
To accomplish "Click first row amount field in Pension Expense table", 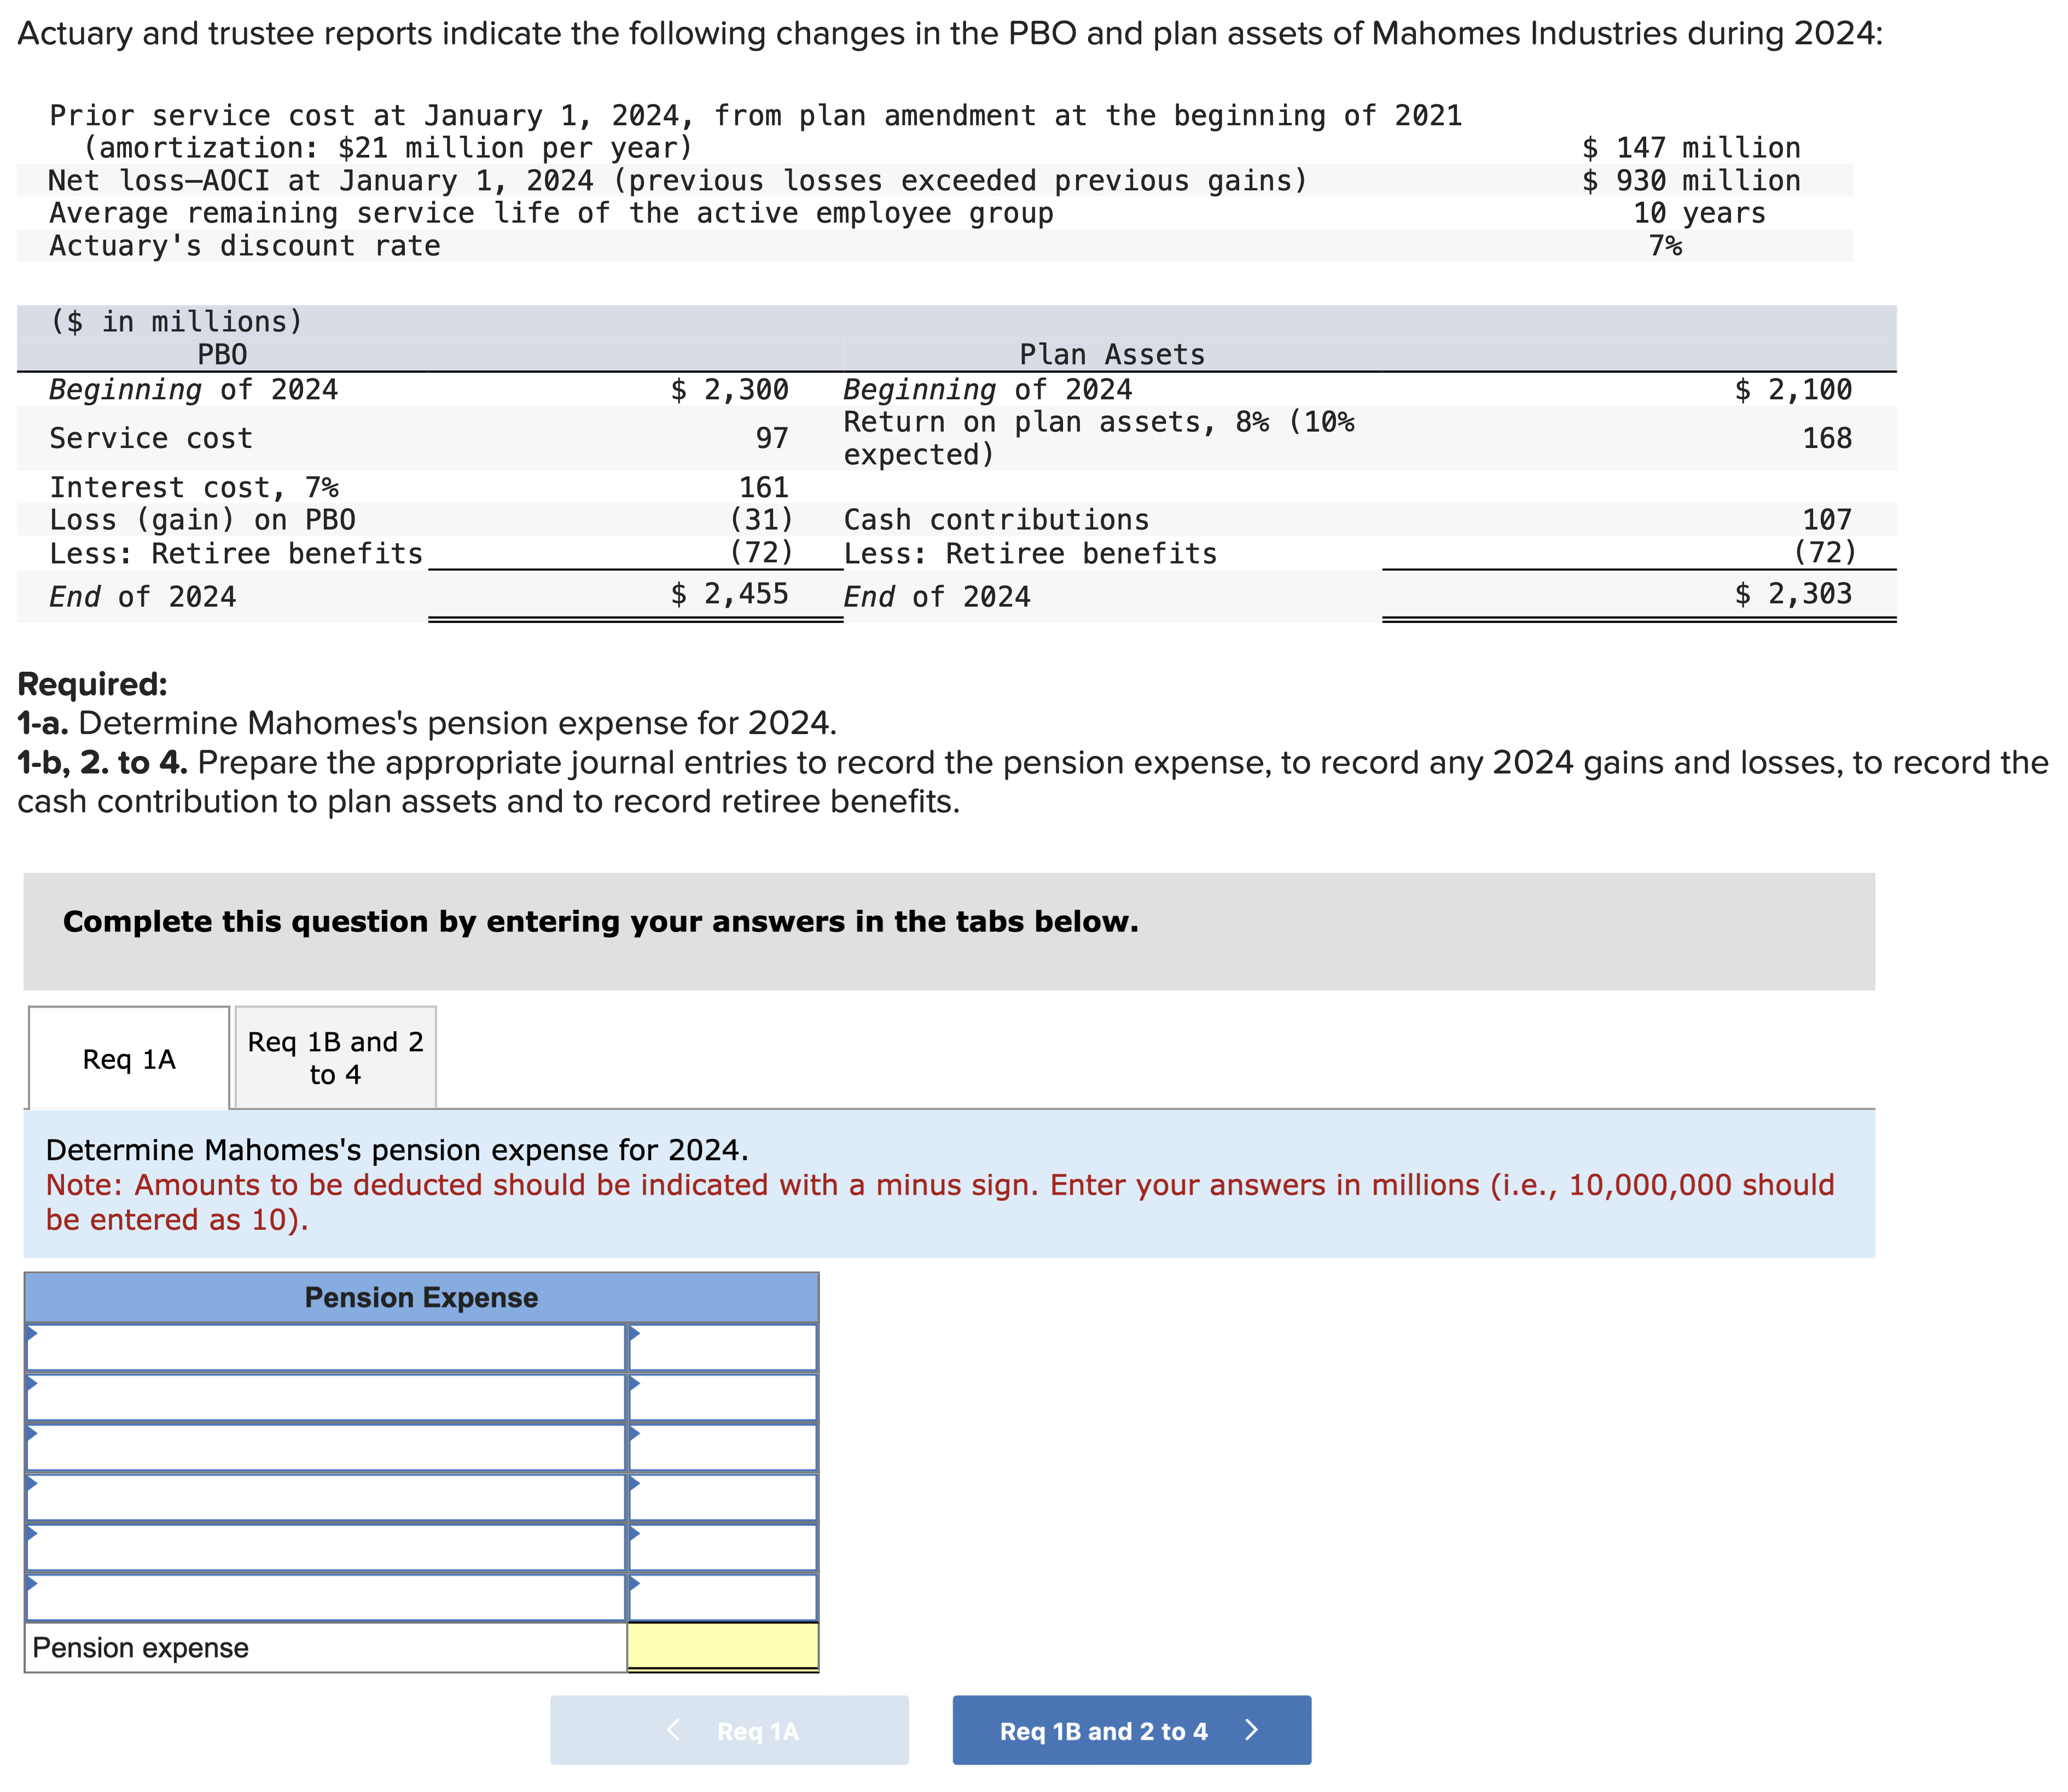I will pyautogui.click(x=723, y=1347).
